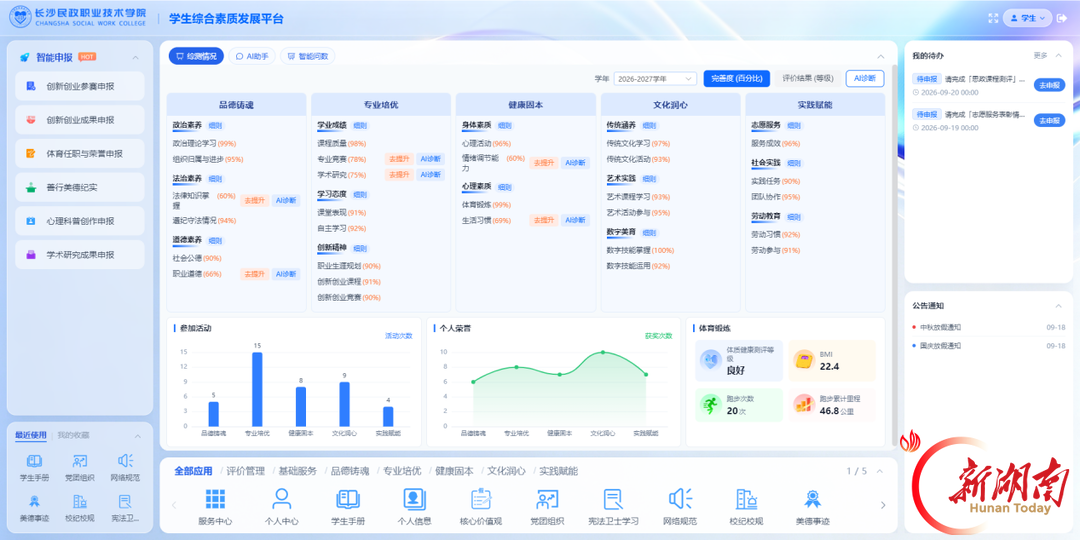
Task: Open the 服务中心 app grid icon
Action: 215,499
